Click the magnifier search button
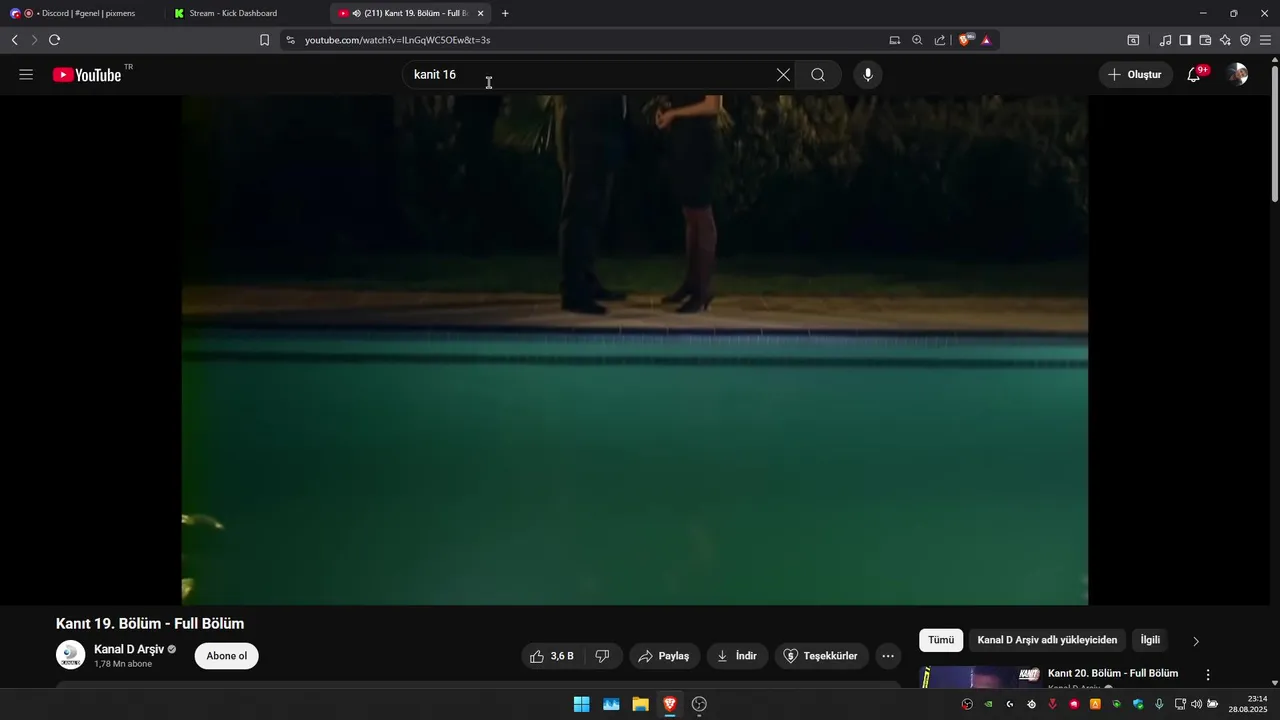 point(818,75)
